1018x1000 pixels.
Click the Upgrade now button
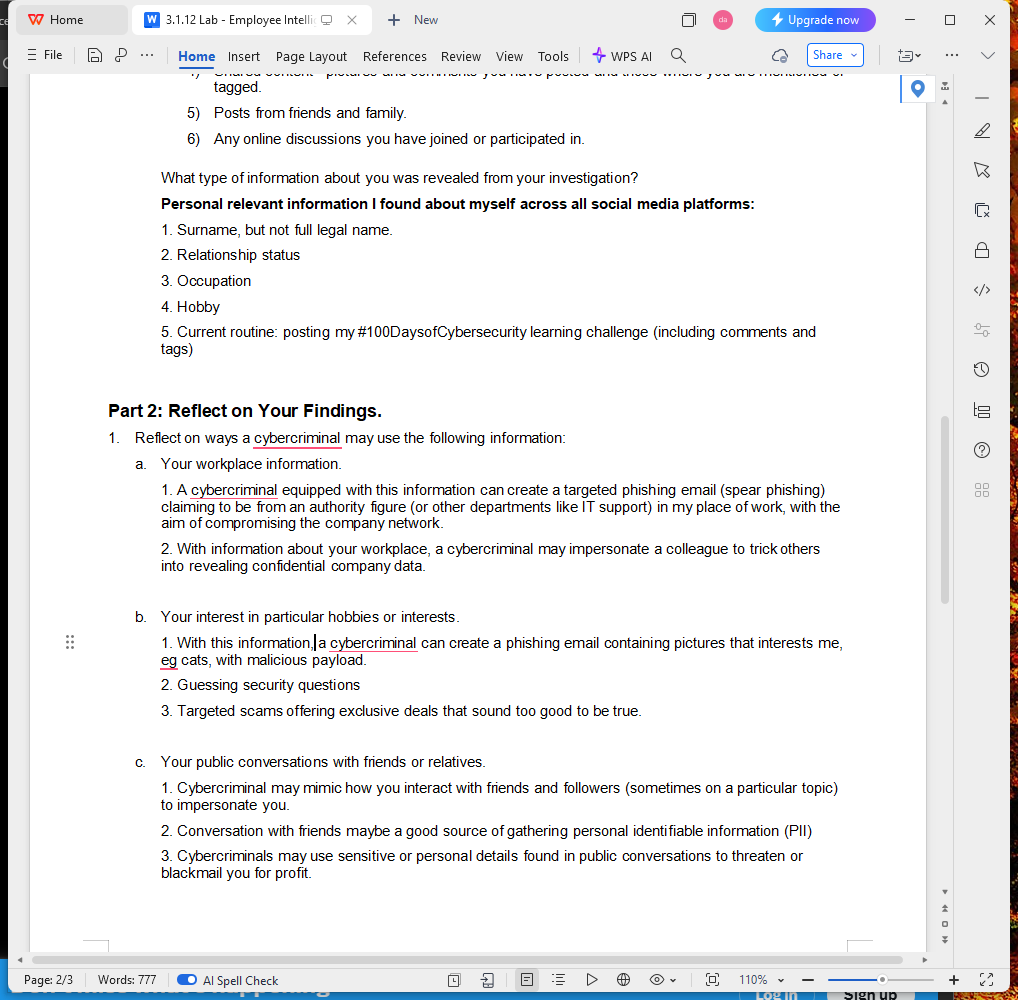point(815,20)
